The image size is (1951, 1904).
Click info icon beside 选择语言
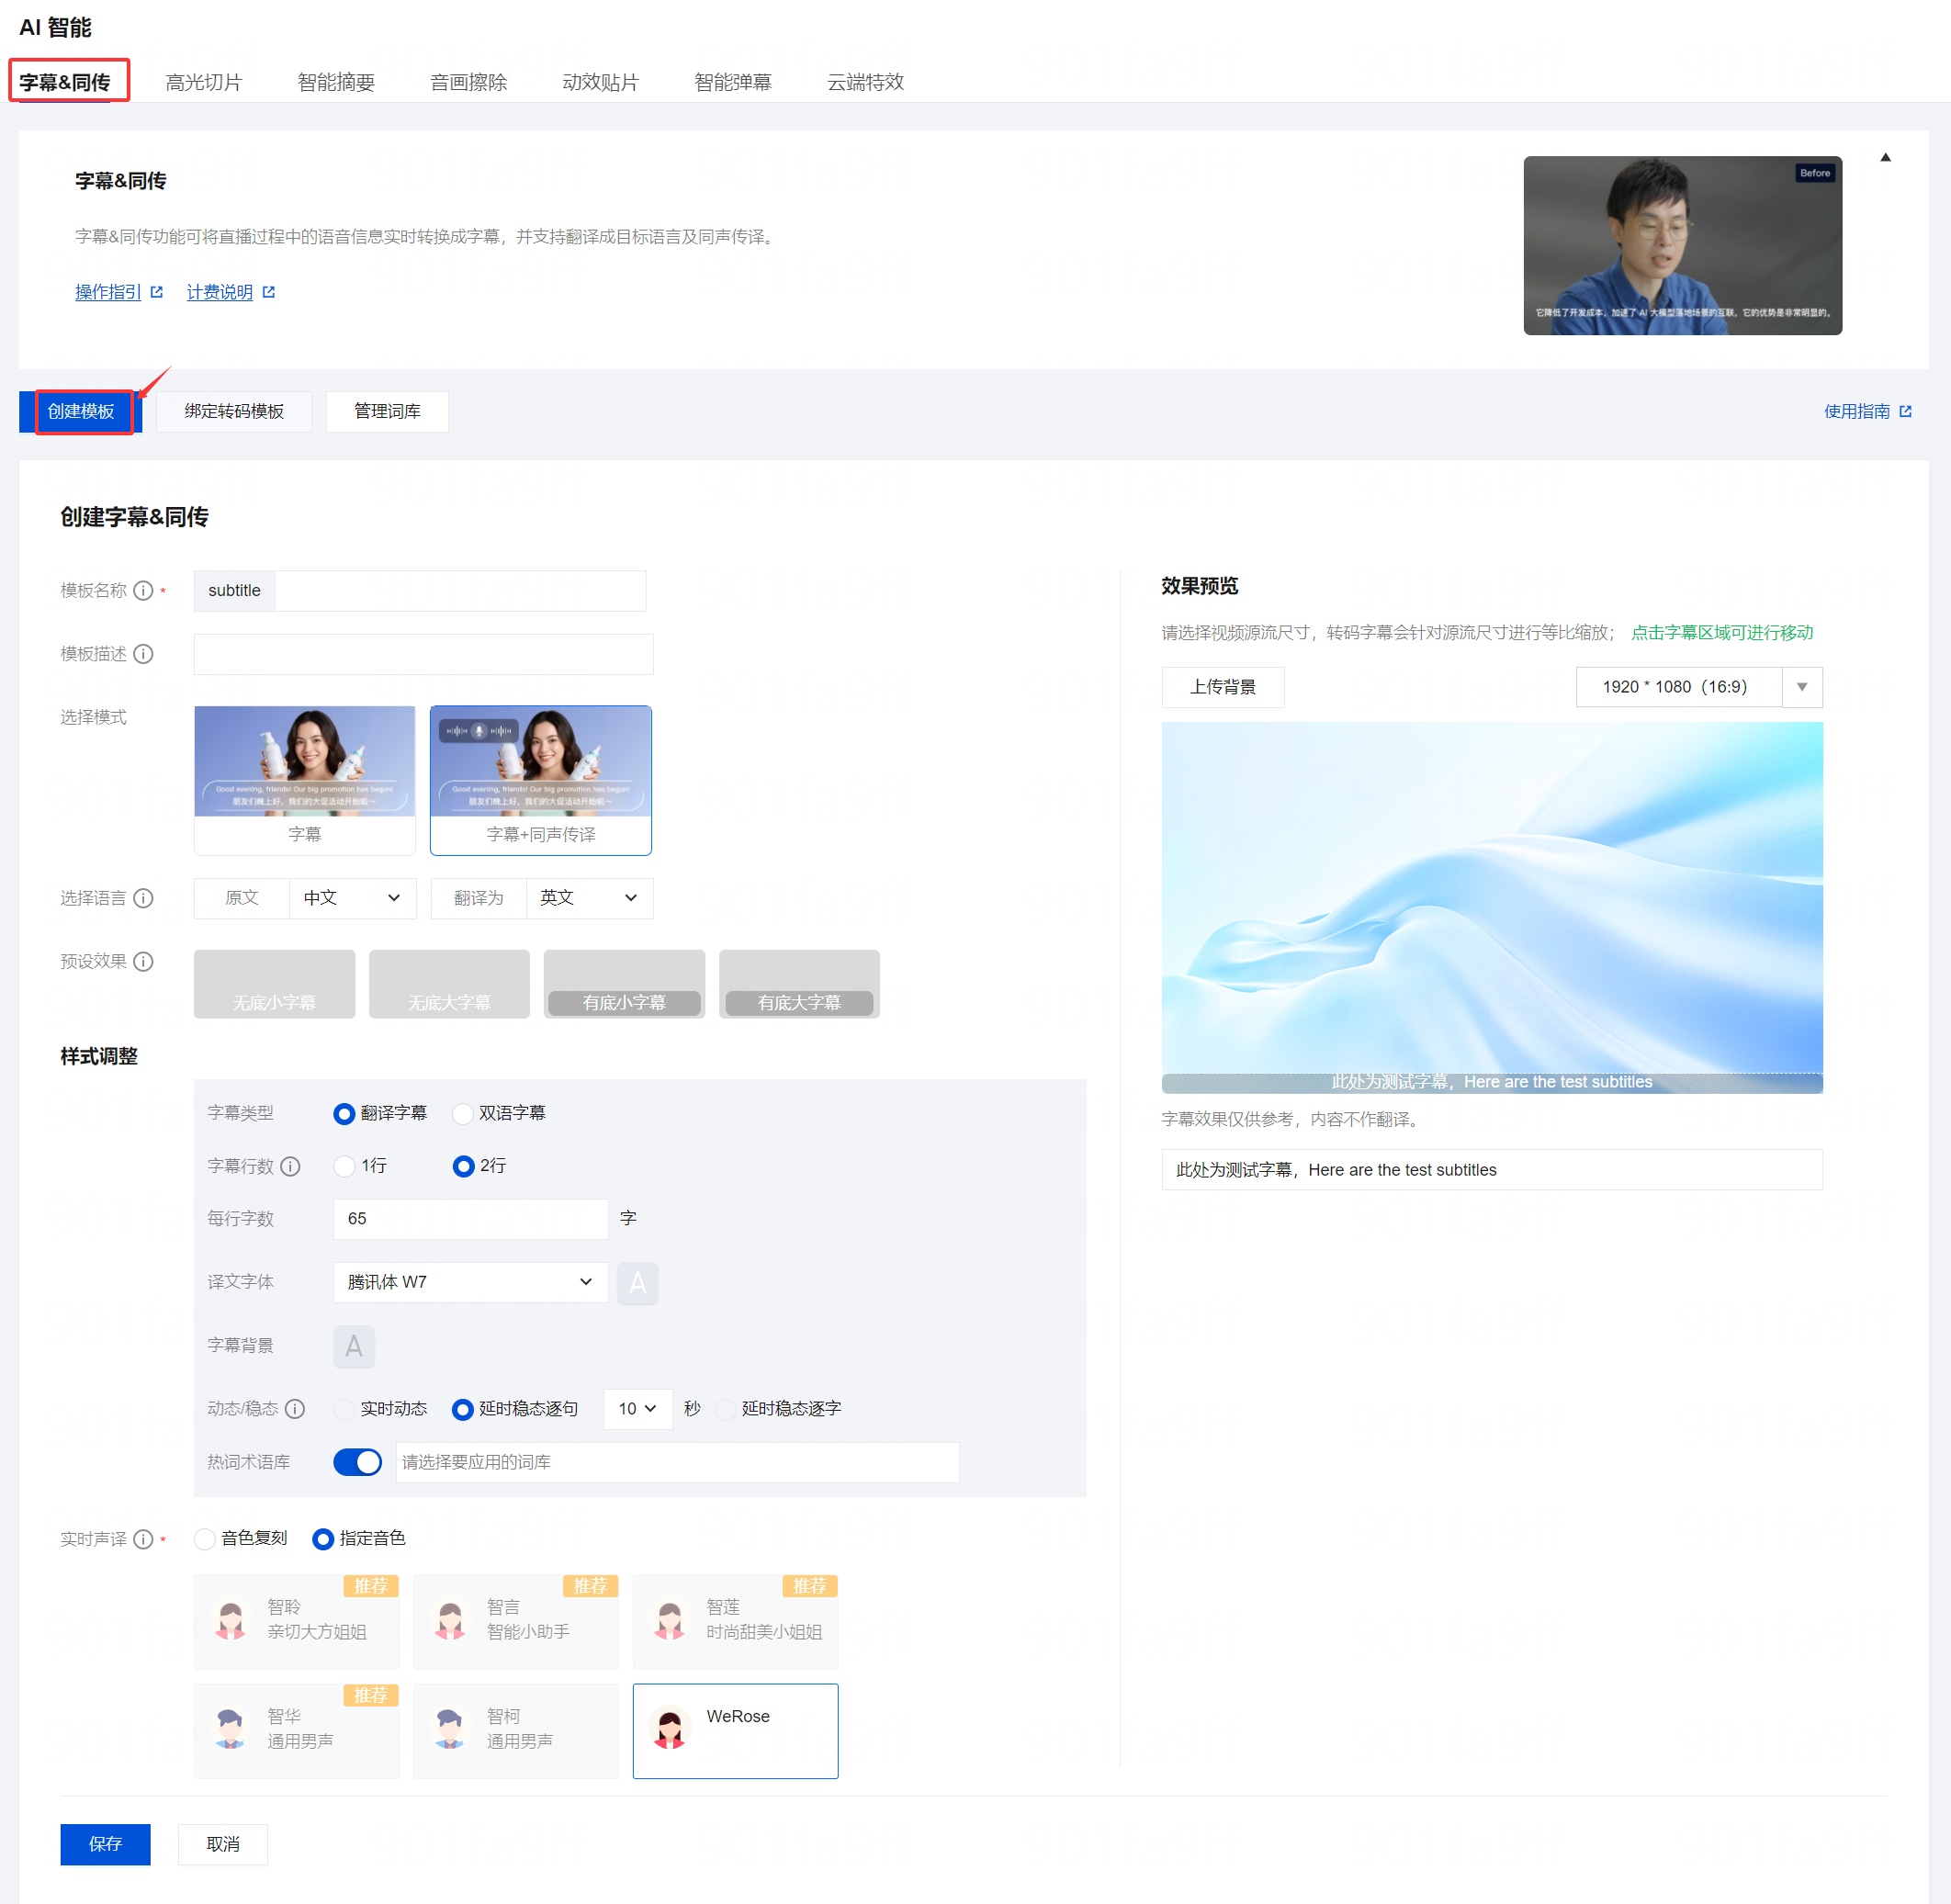(143, 898)
